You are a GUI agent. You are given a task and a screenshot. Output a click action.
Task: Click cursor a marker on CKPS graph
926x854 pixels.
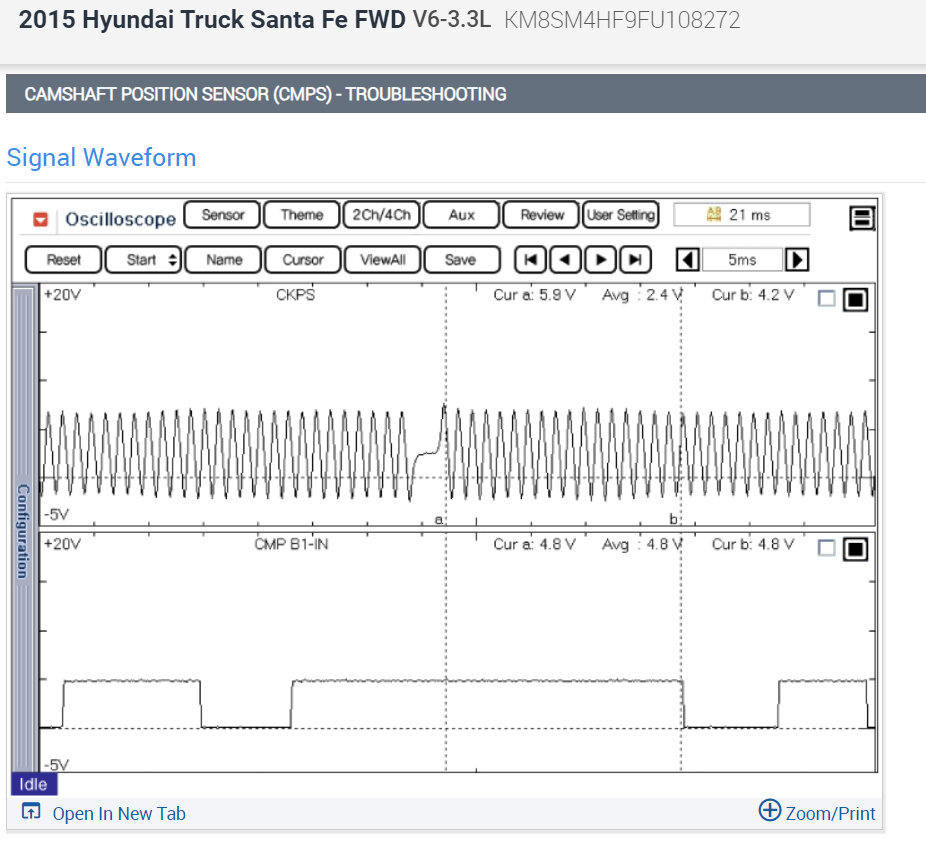439,520
